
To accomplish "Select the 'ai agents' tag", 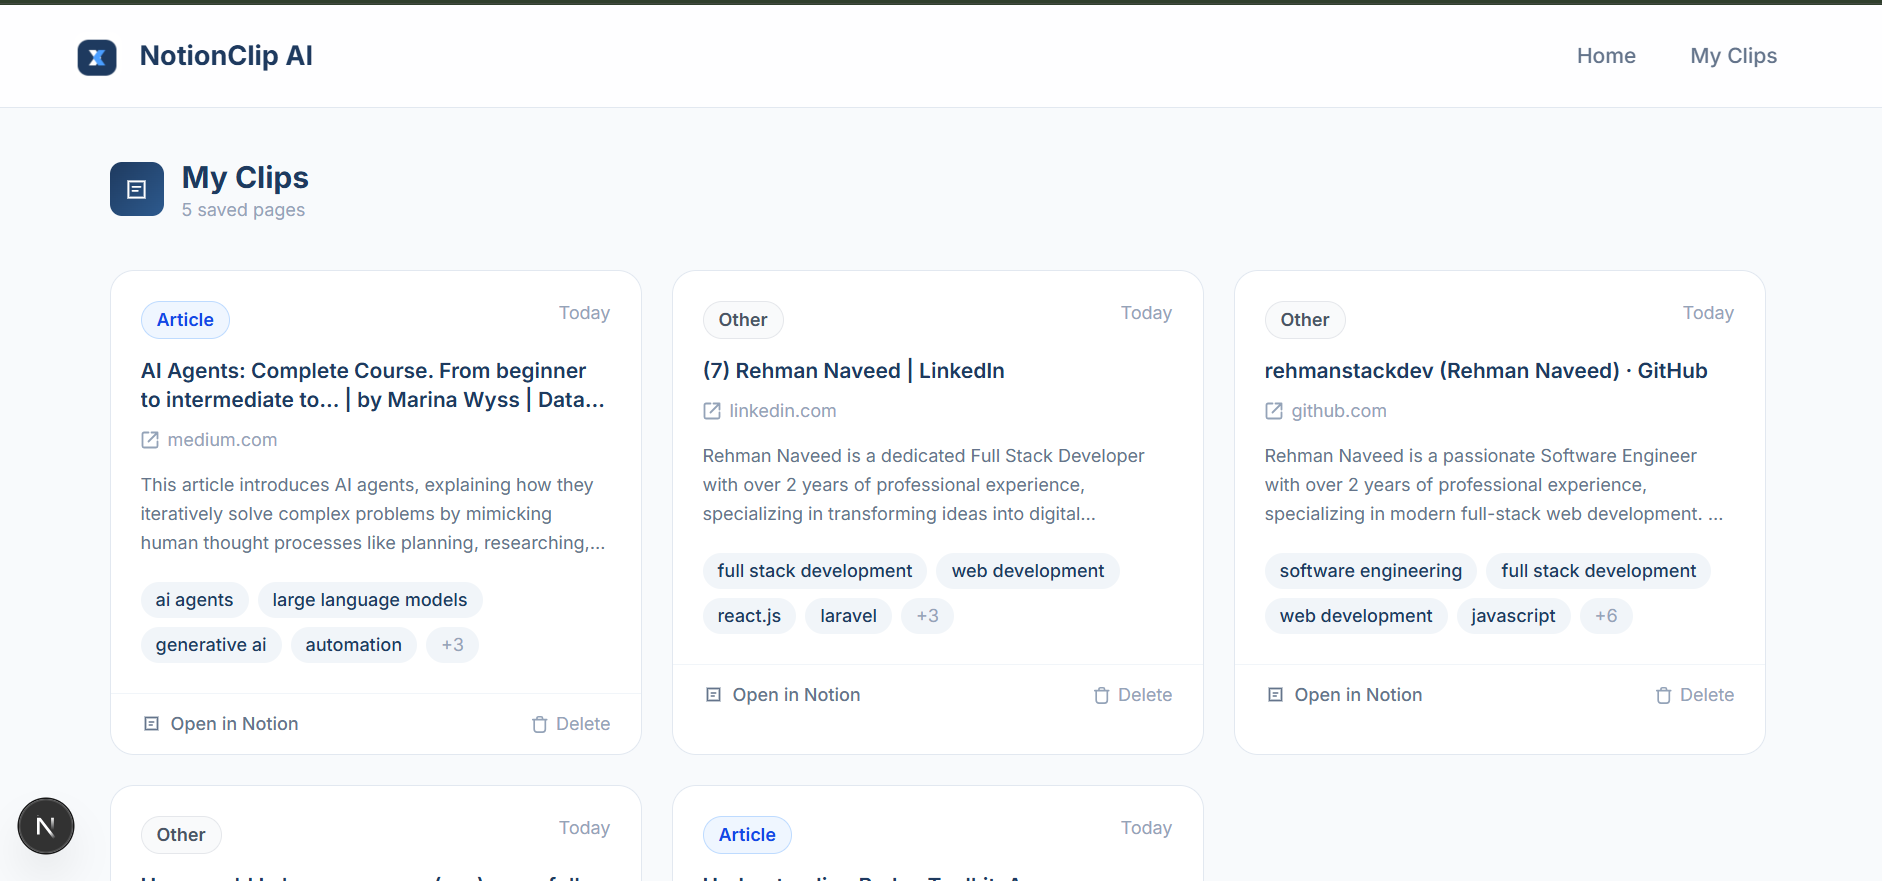I will [x=194, y=600].
